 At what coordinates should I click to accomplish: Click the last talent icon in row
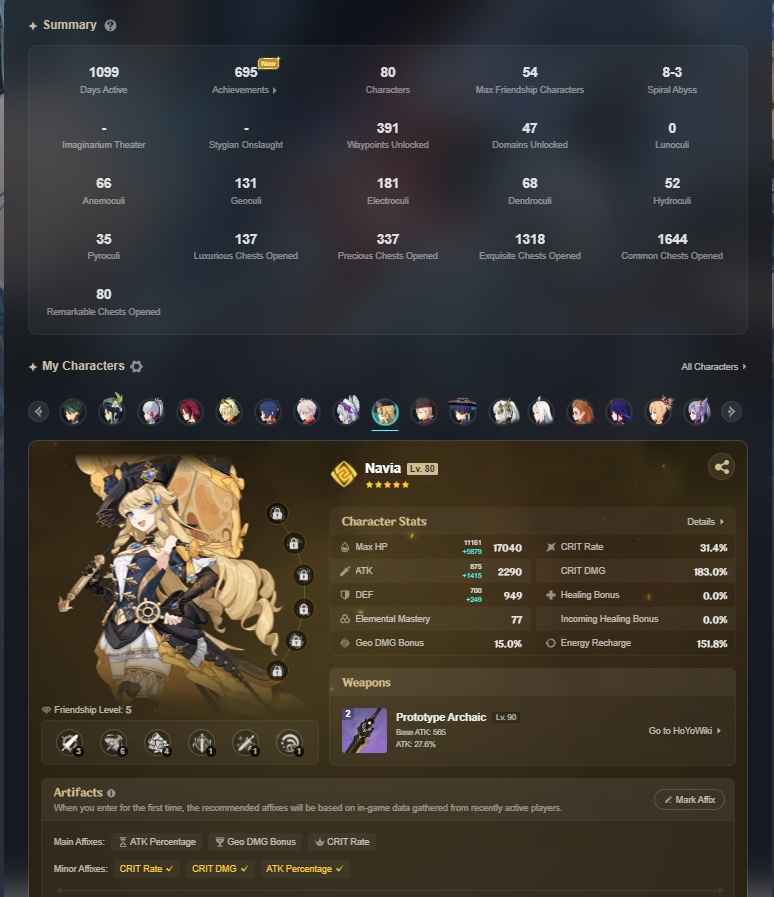(x=289, y=743)
